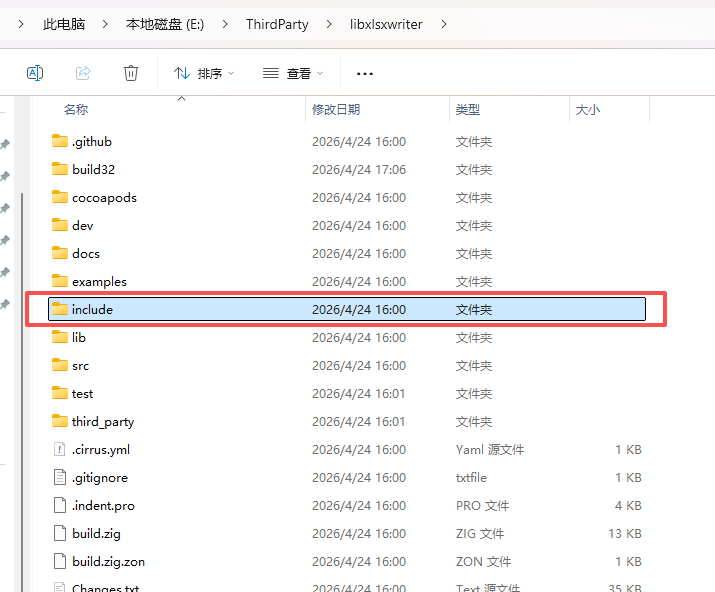Select the .gitignore file icon
Image resolution: width=715 pixels, height=592 pixels.
click(60, 477)
